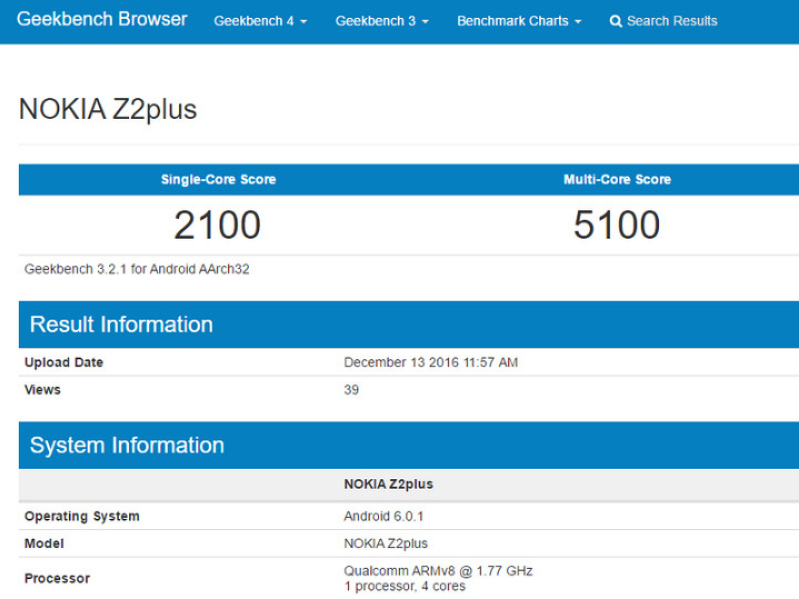Viewport: 799px width, 599px height.
Task: Select the single-core value 2100
Action: (x=218, y=225)
